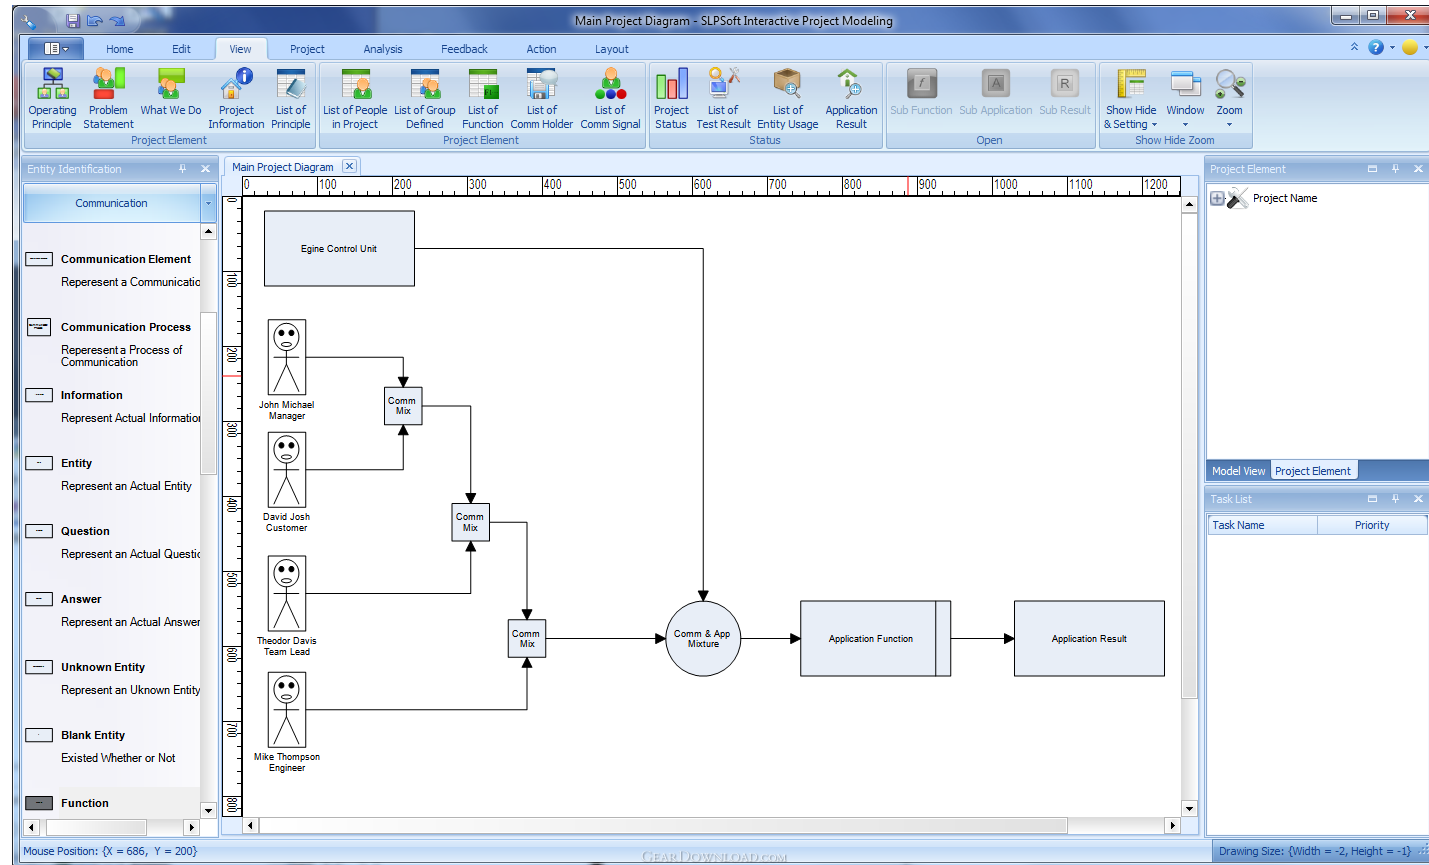The width and height of the screenshot is (1429, 865).
Task: Select the Communication Element entity icon
Action: [x=39, y=259]
